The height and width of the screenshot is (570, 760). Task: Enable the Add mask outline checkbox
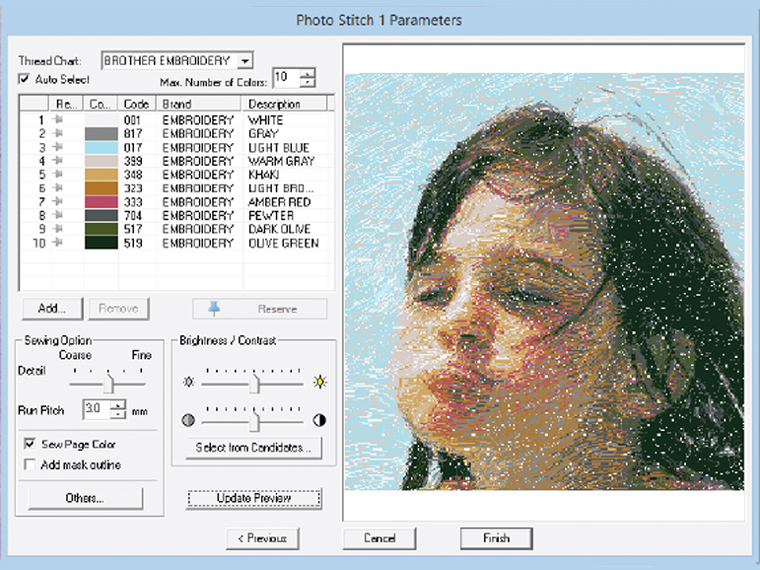click(30, 464)
